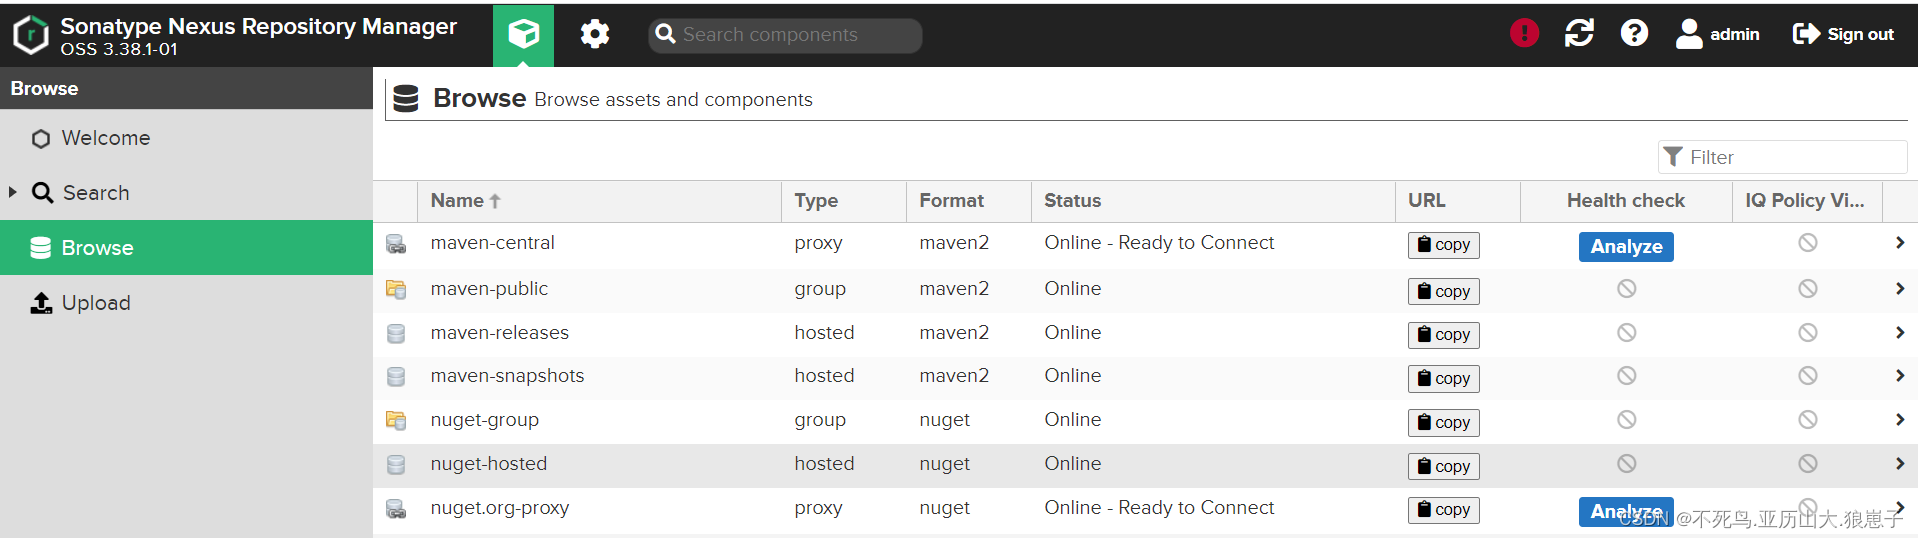The width and height of the screenshot is (1918, 538).
Task: Sort by the Format column header
Action: pyautogui.click(x=968, y=201)
